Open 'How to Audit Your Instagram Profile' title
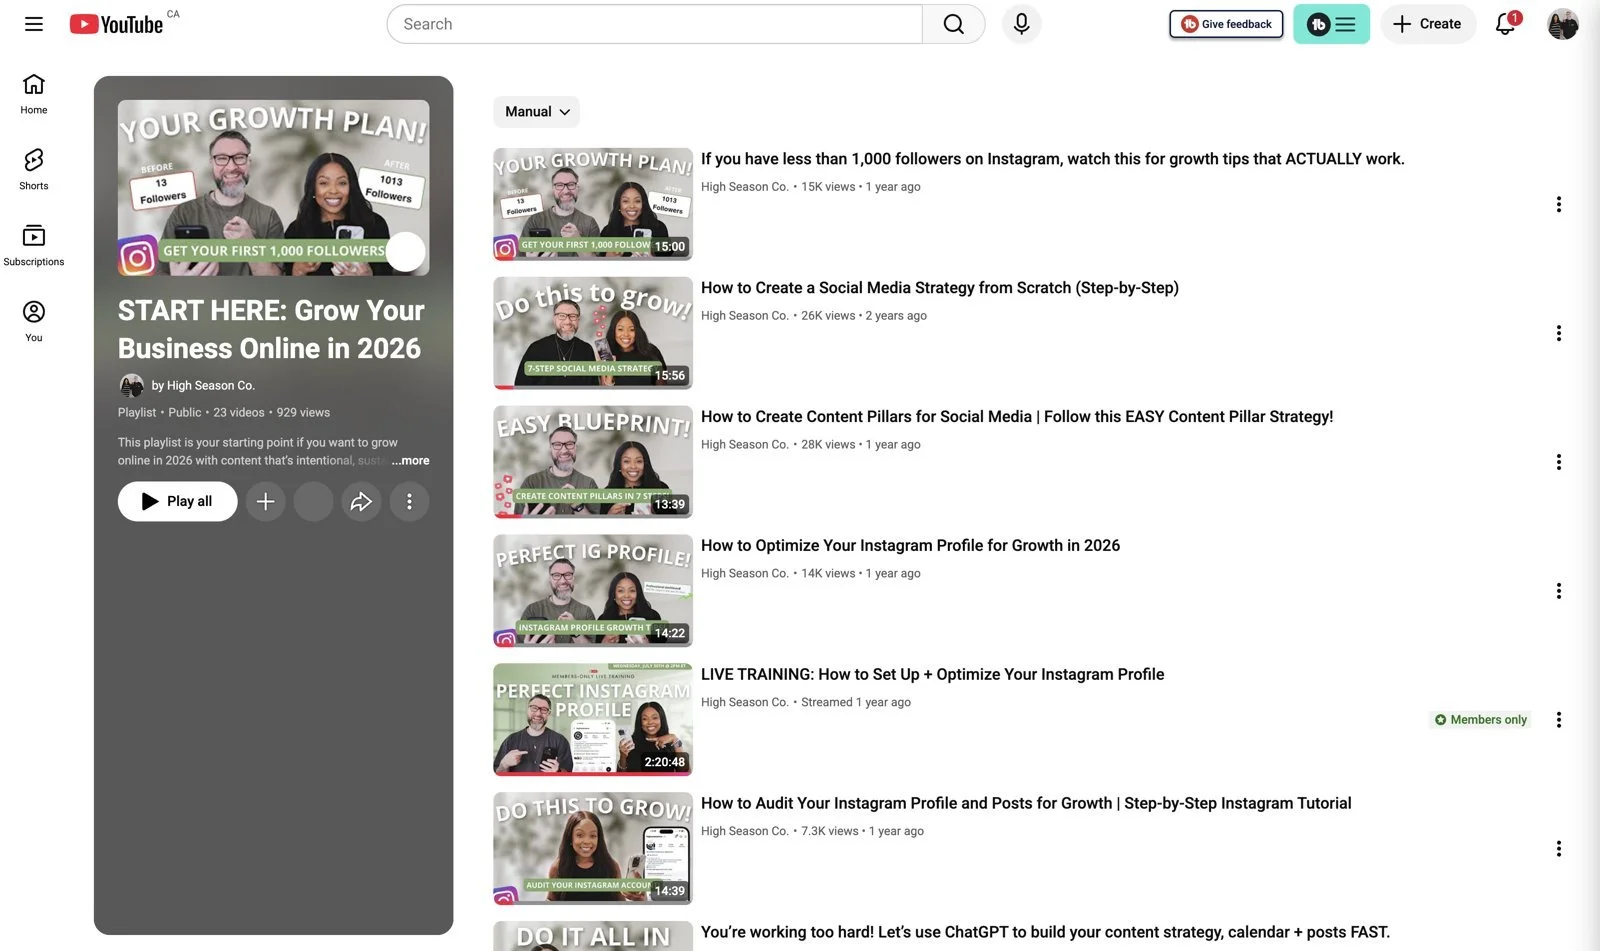Screen dimensions: 1600x951 1026,804
